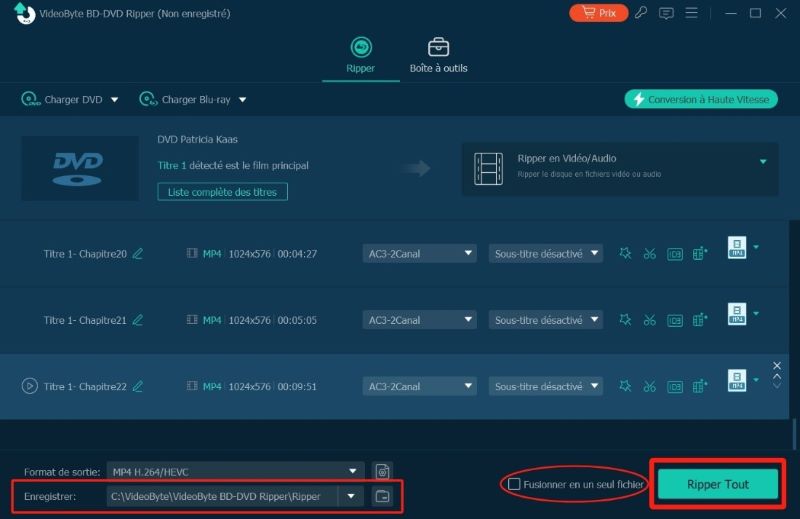Click the effects star icon for Chapitre22
800x519 pixels.
point(625,386)
